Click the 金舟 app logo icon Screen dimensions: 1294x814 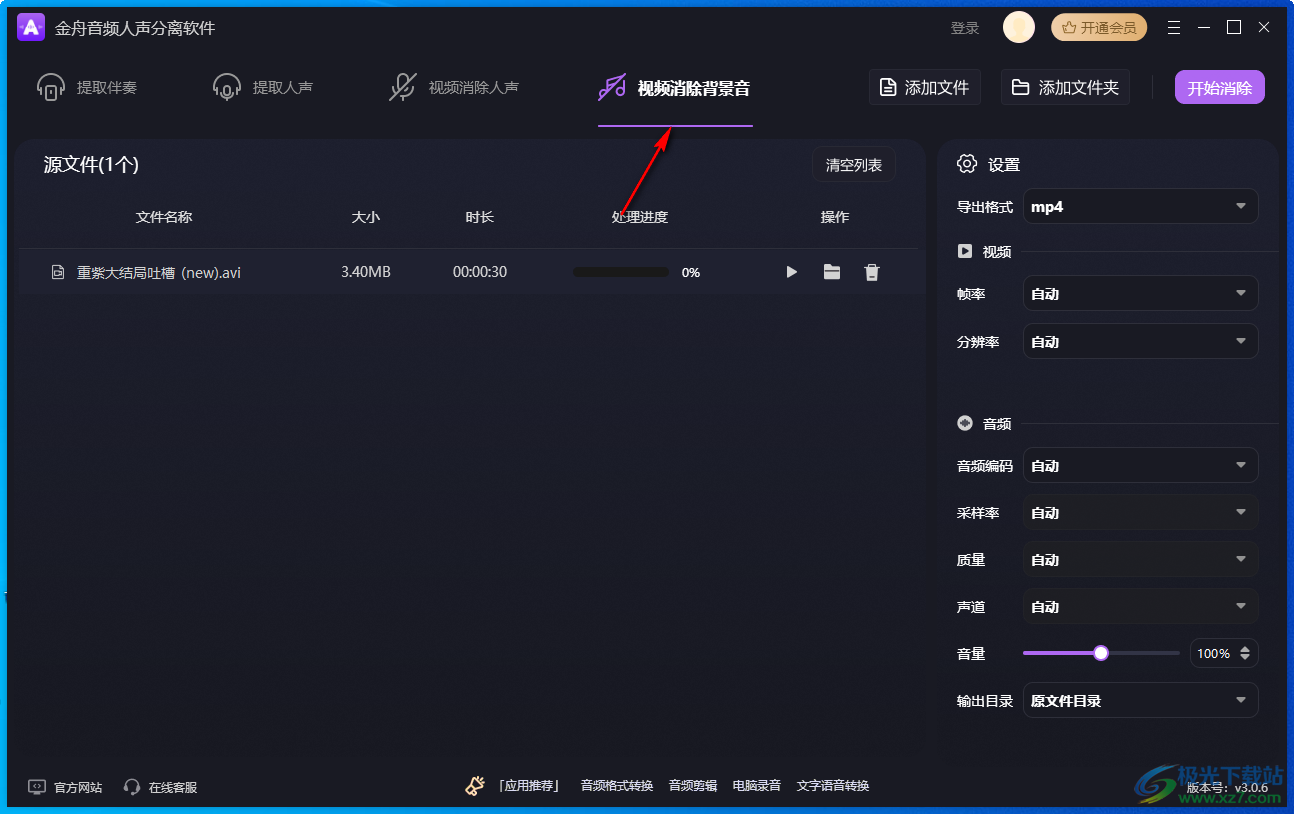[31, 28]
